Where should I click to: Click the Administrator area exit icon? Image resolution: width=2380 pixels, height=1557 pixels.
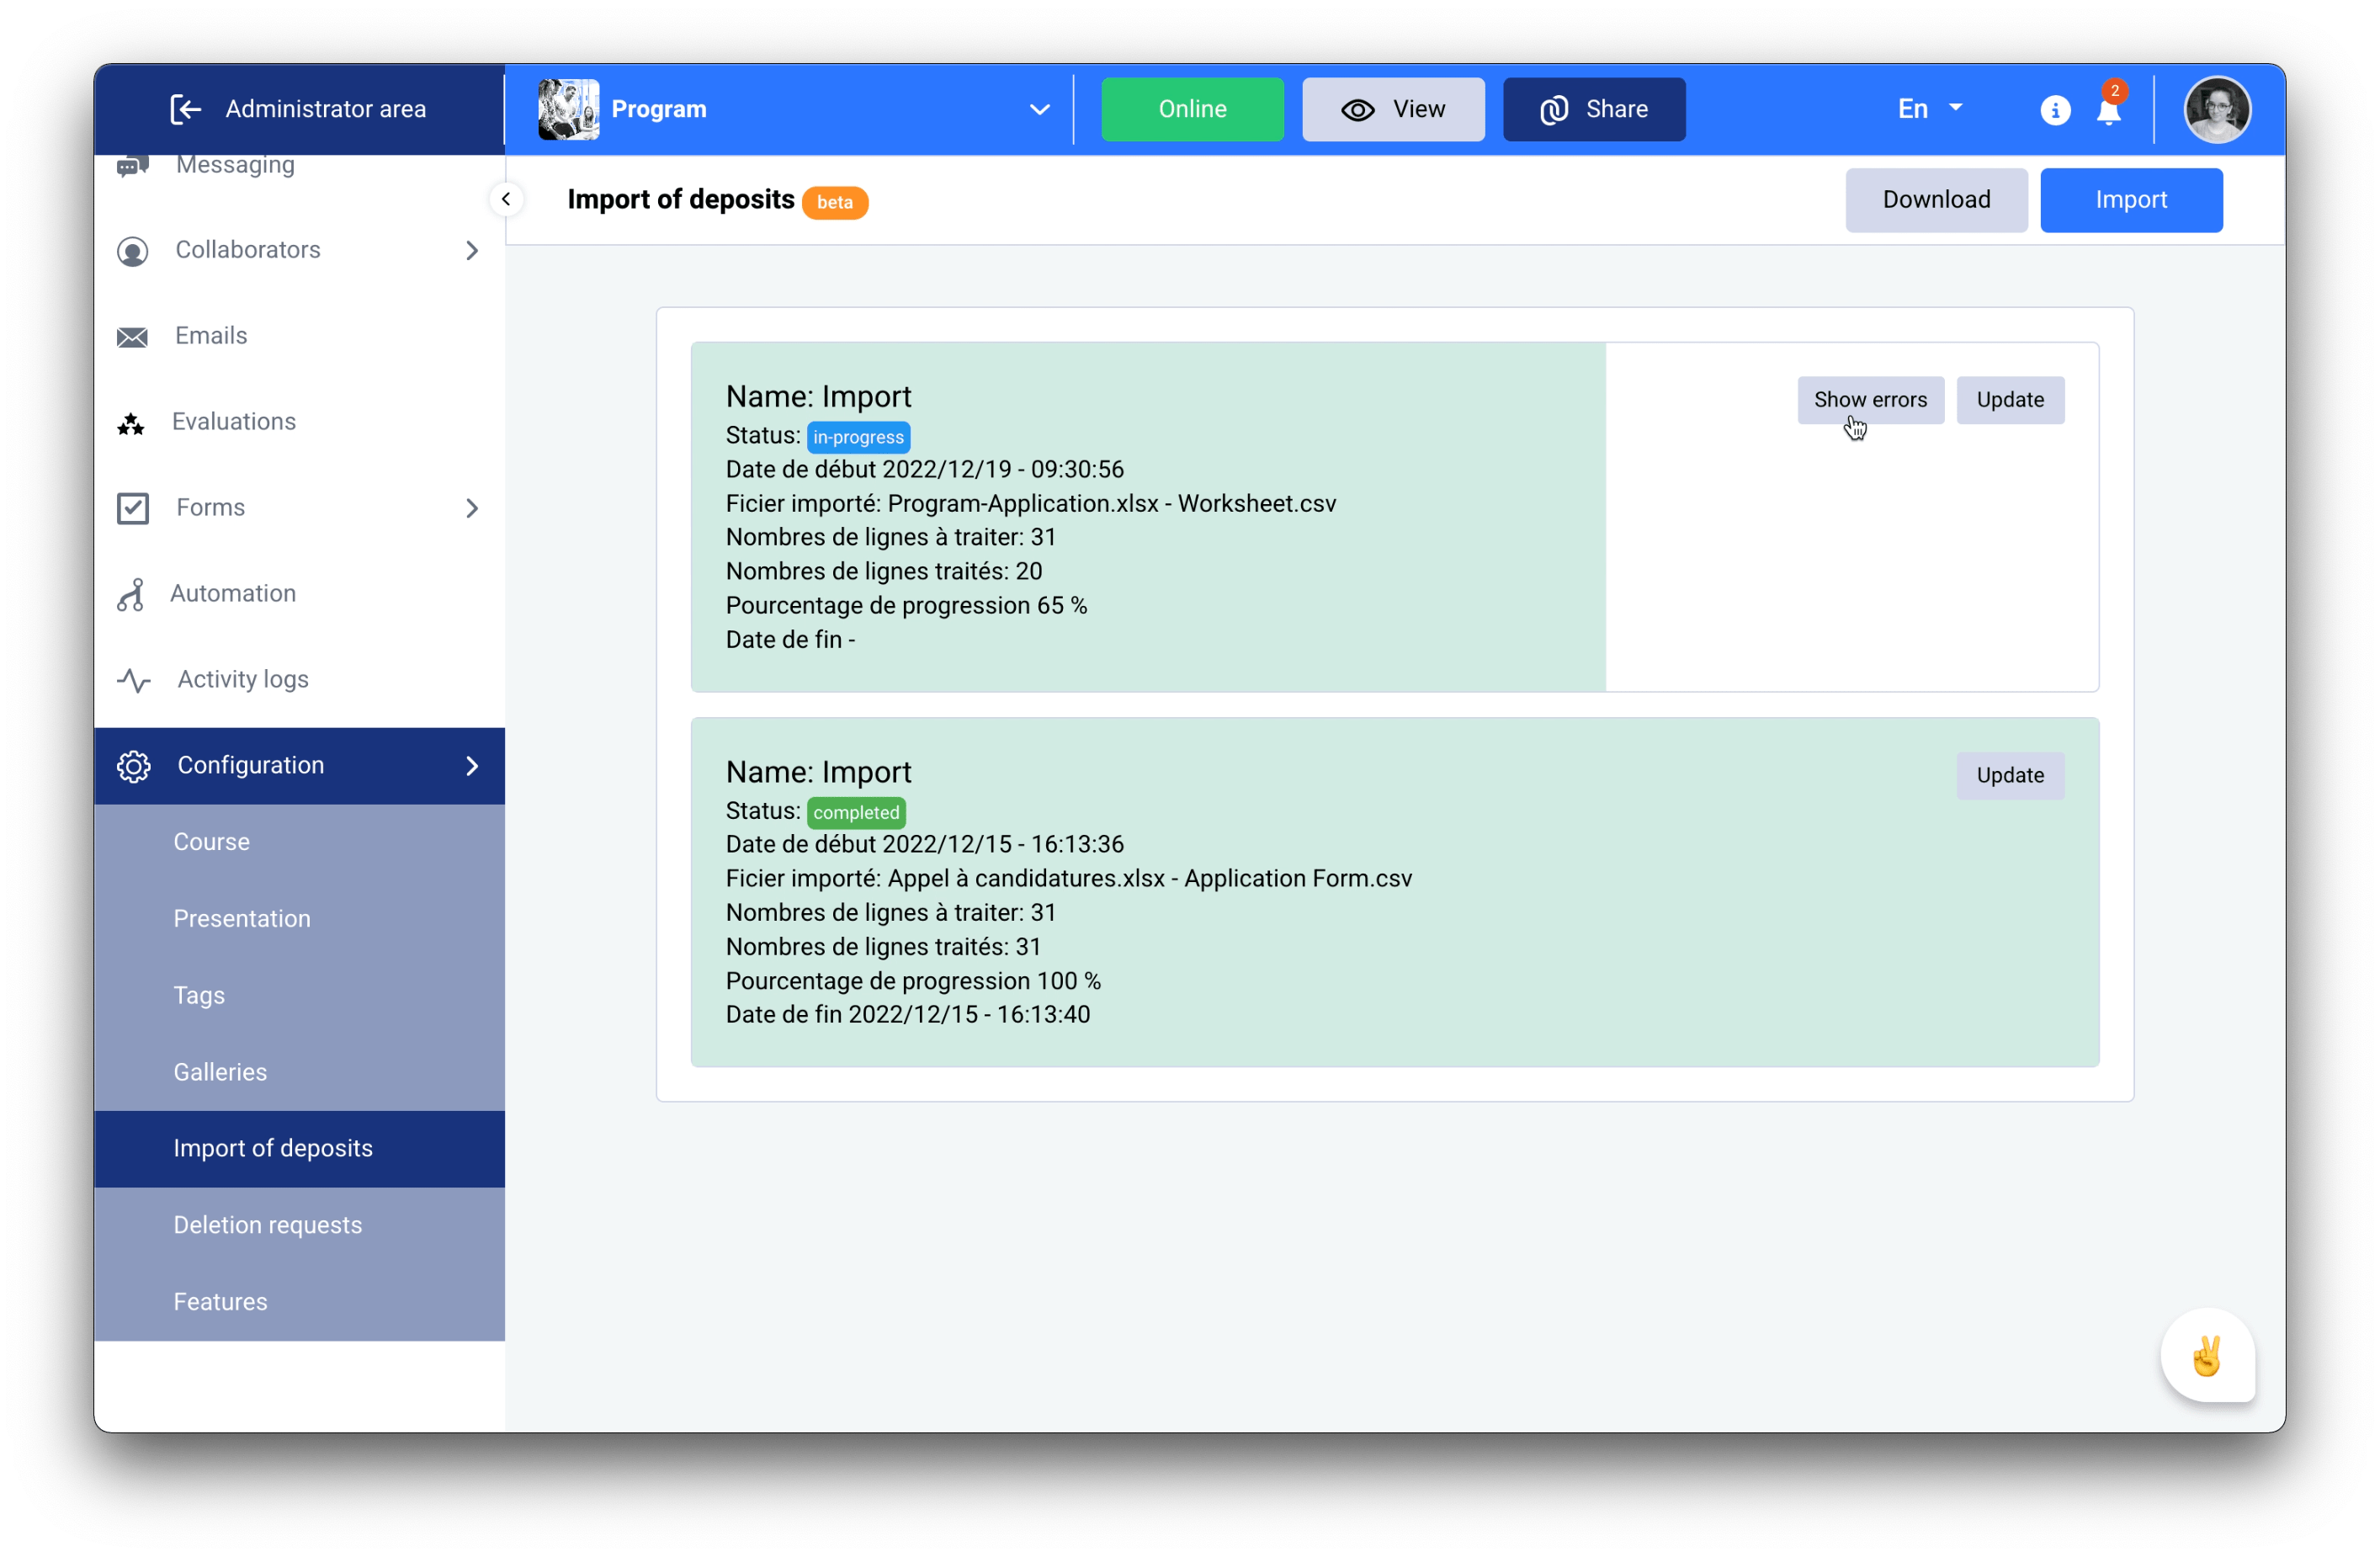186,109
